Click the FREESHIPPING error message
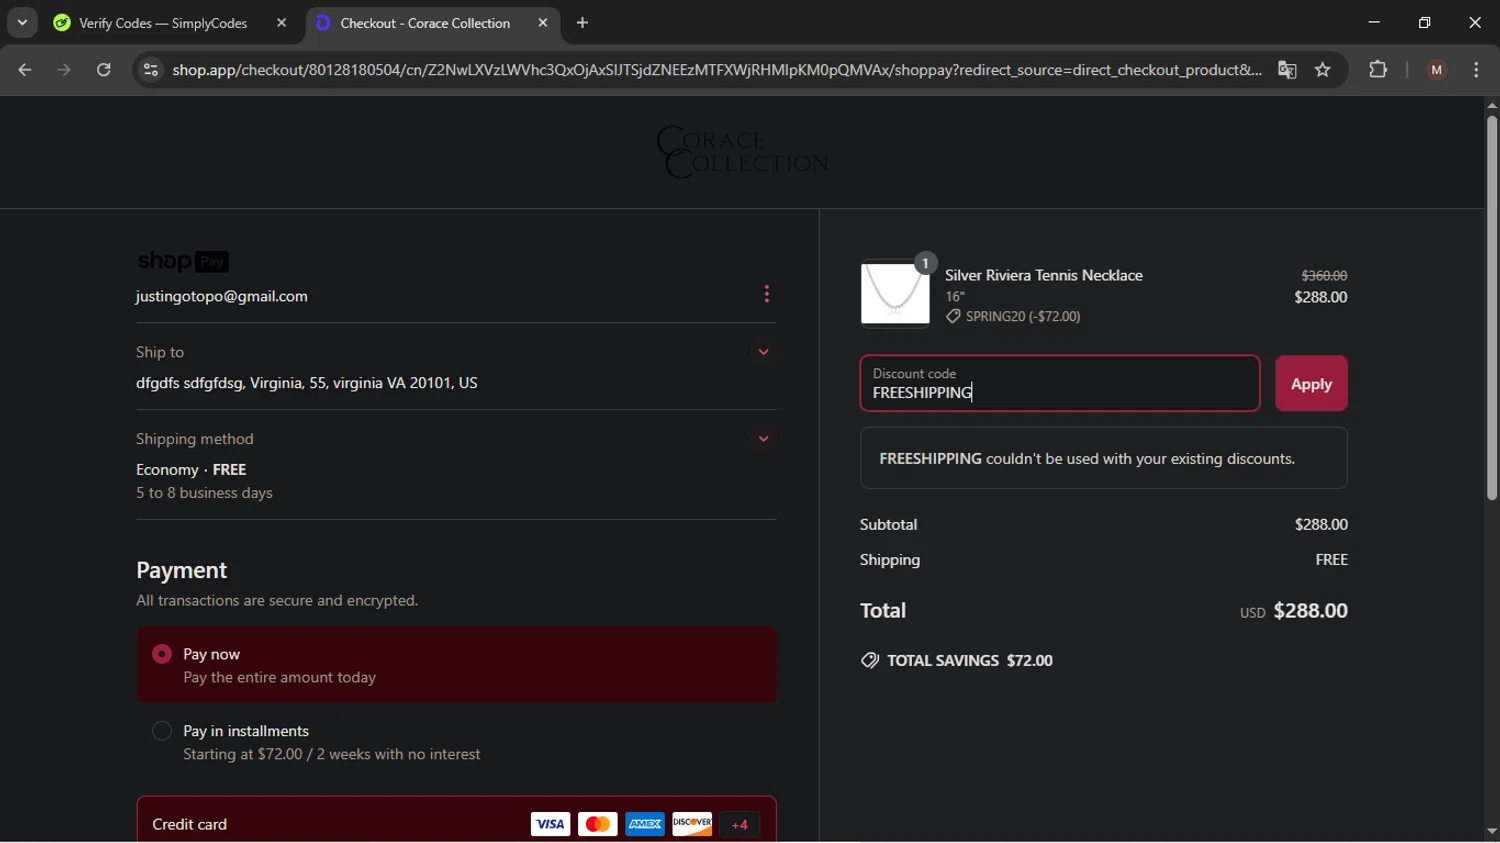This screenshot has width=1500, height=843. pyautogui.click(x=1104, y=458)
